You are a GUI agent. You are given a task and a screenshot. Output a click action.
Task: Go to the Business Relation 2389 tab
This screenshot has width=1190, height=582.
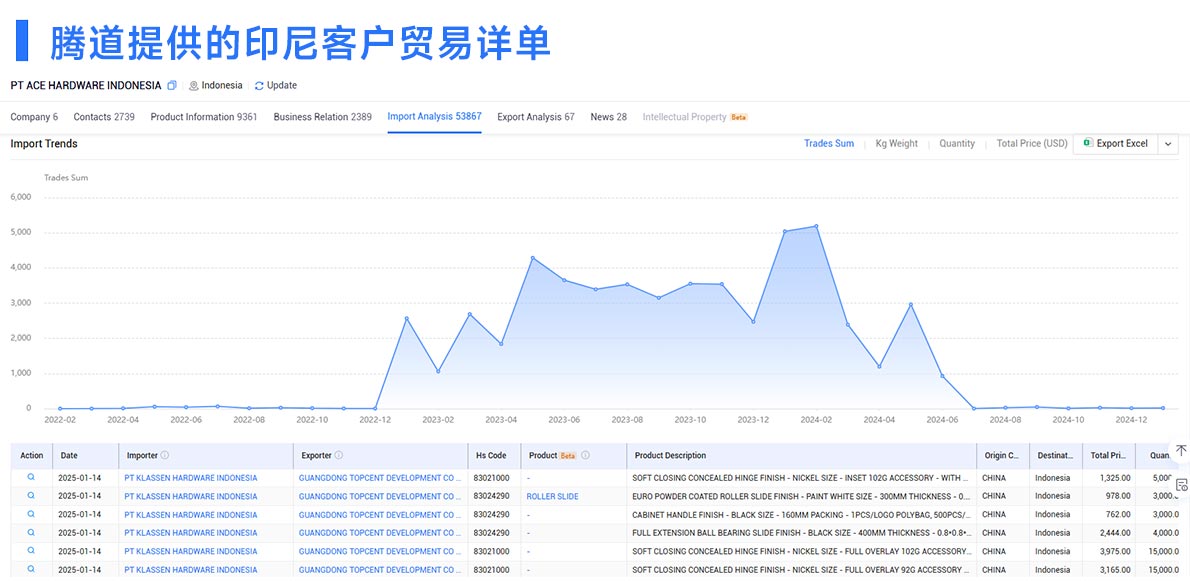tap(323, 117)
